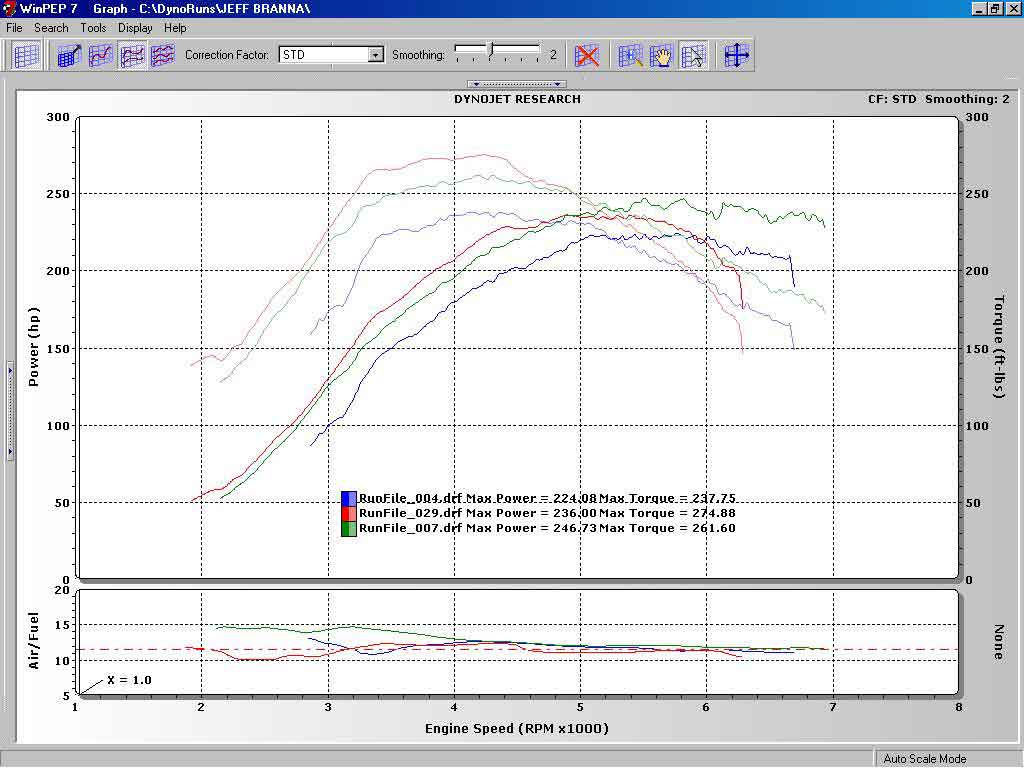The image size is (1024, 768).
Task: Click the export graph icon with arrow
Action: point(69,56)
